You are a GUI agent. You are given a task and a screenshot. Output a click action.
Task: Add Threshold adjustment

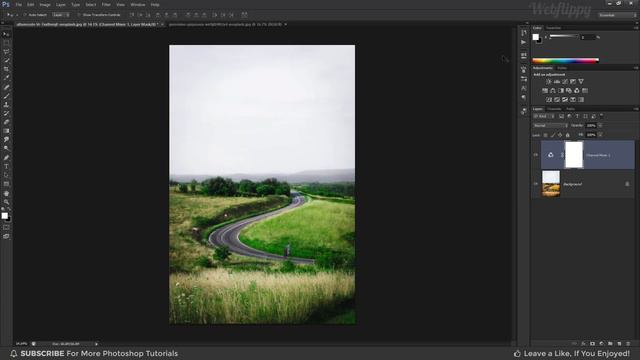tap(565, 100)
